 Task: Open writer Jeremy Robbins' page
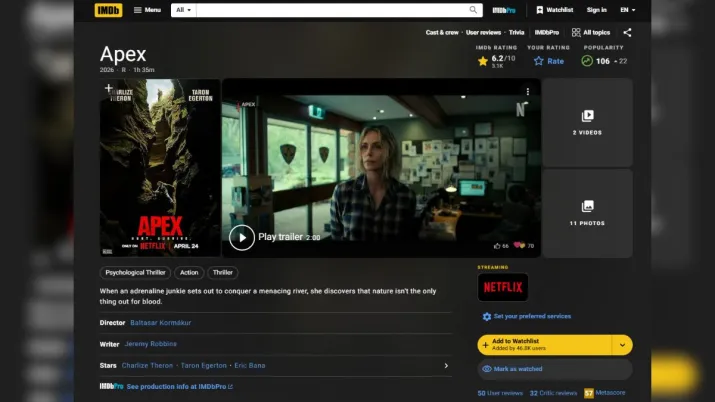[150, 344]
